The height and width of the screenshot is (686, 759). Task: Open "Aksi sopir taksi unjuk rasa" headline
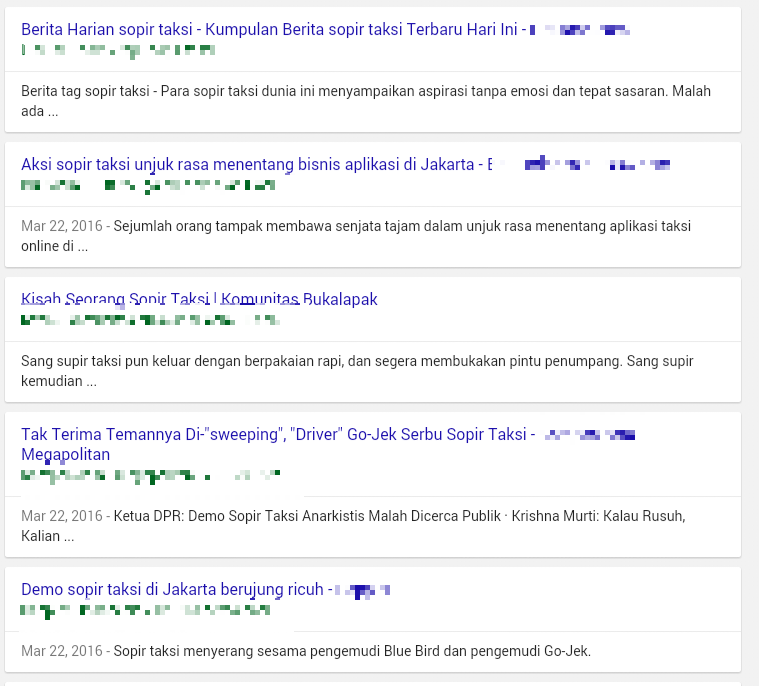pyautogui.click(x=247, y=164)
